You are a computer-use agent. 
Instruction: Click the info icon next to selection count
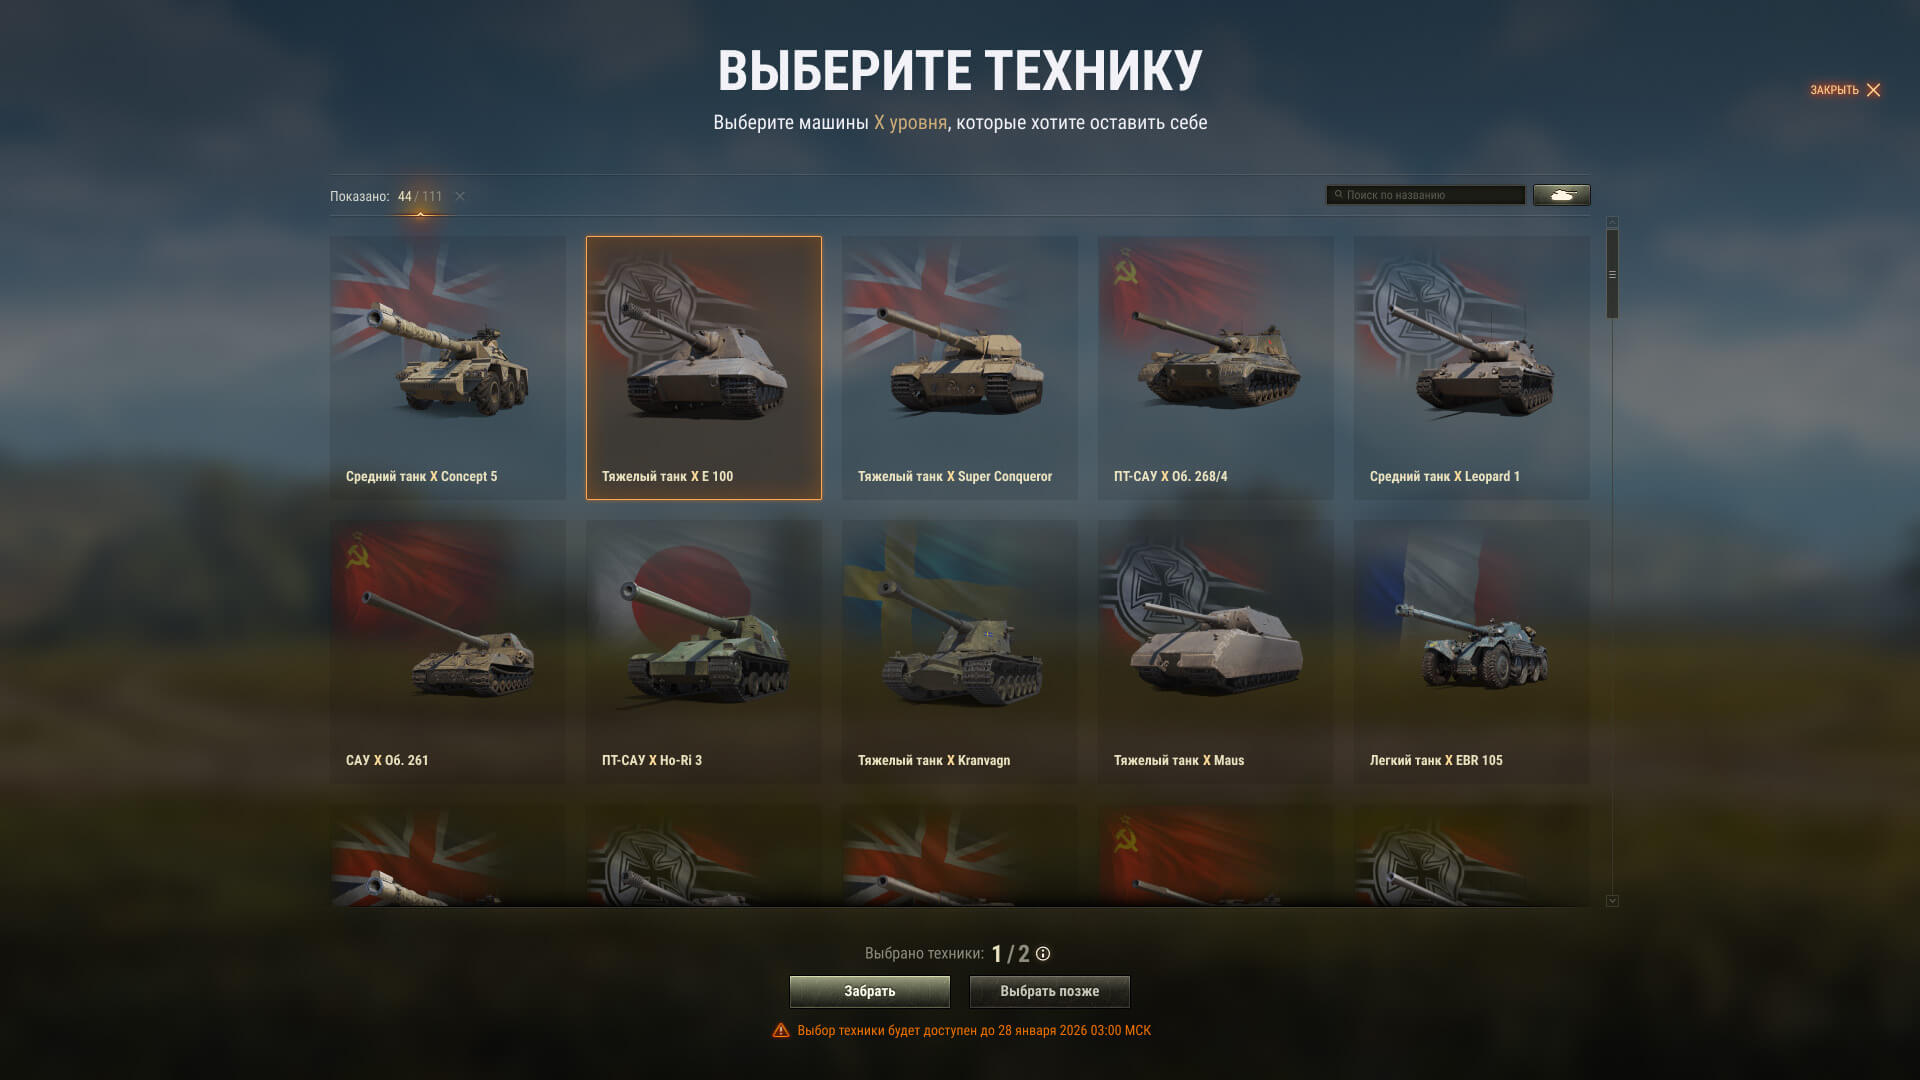point(1043,954)
